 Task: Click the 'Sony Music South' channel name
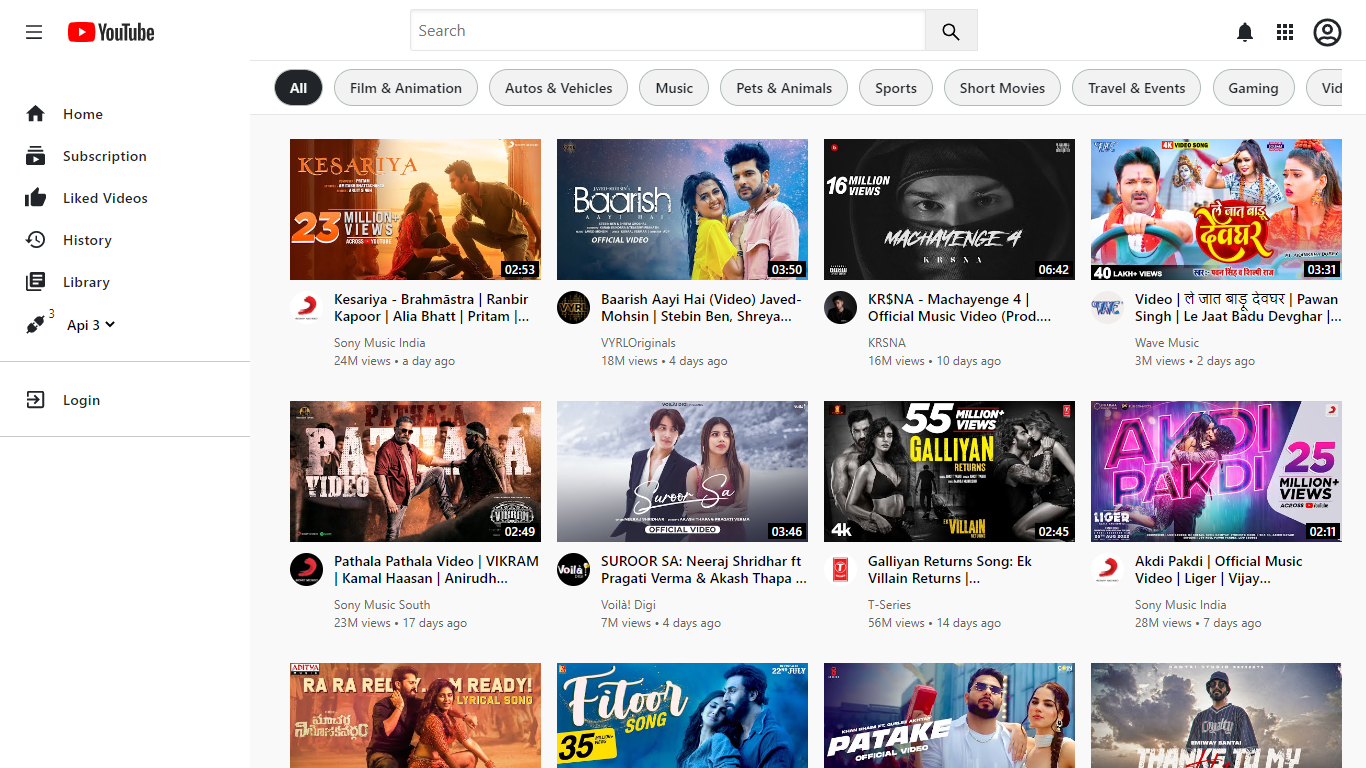[x=382, y=605]
